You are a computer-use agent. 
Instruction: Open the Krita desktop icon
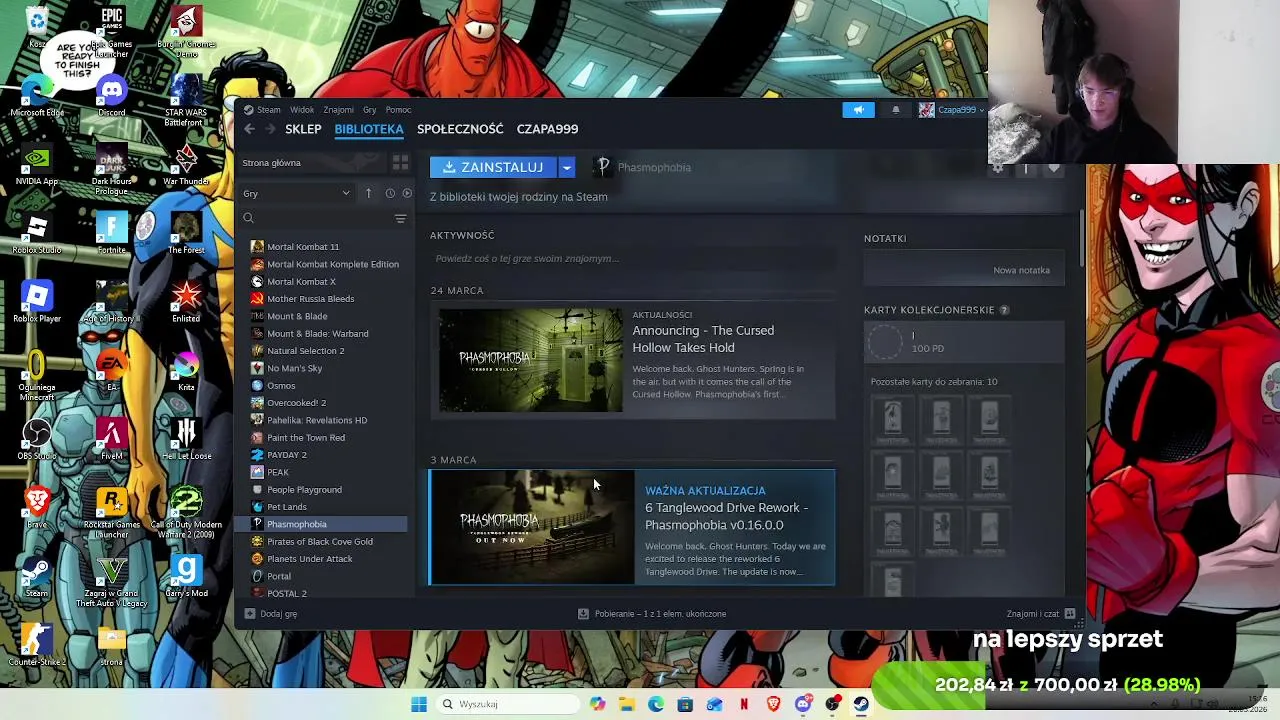pos(186,369)
